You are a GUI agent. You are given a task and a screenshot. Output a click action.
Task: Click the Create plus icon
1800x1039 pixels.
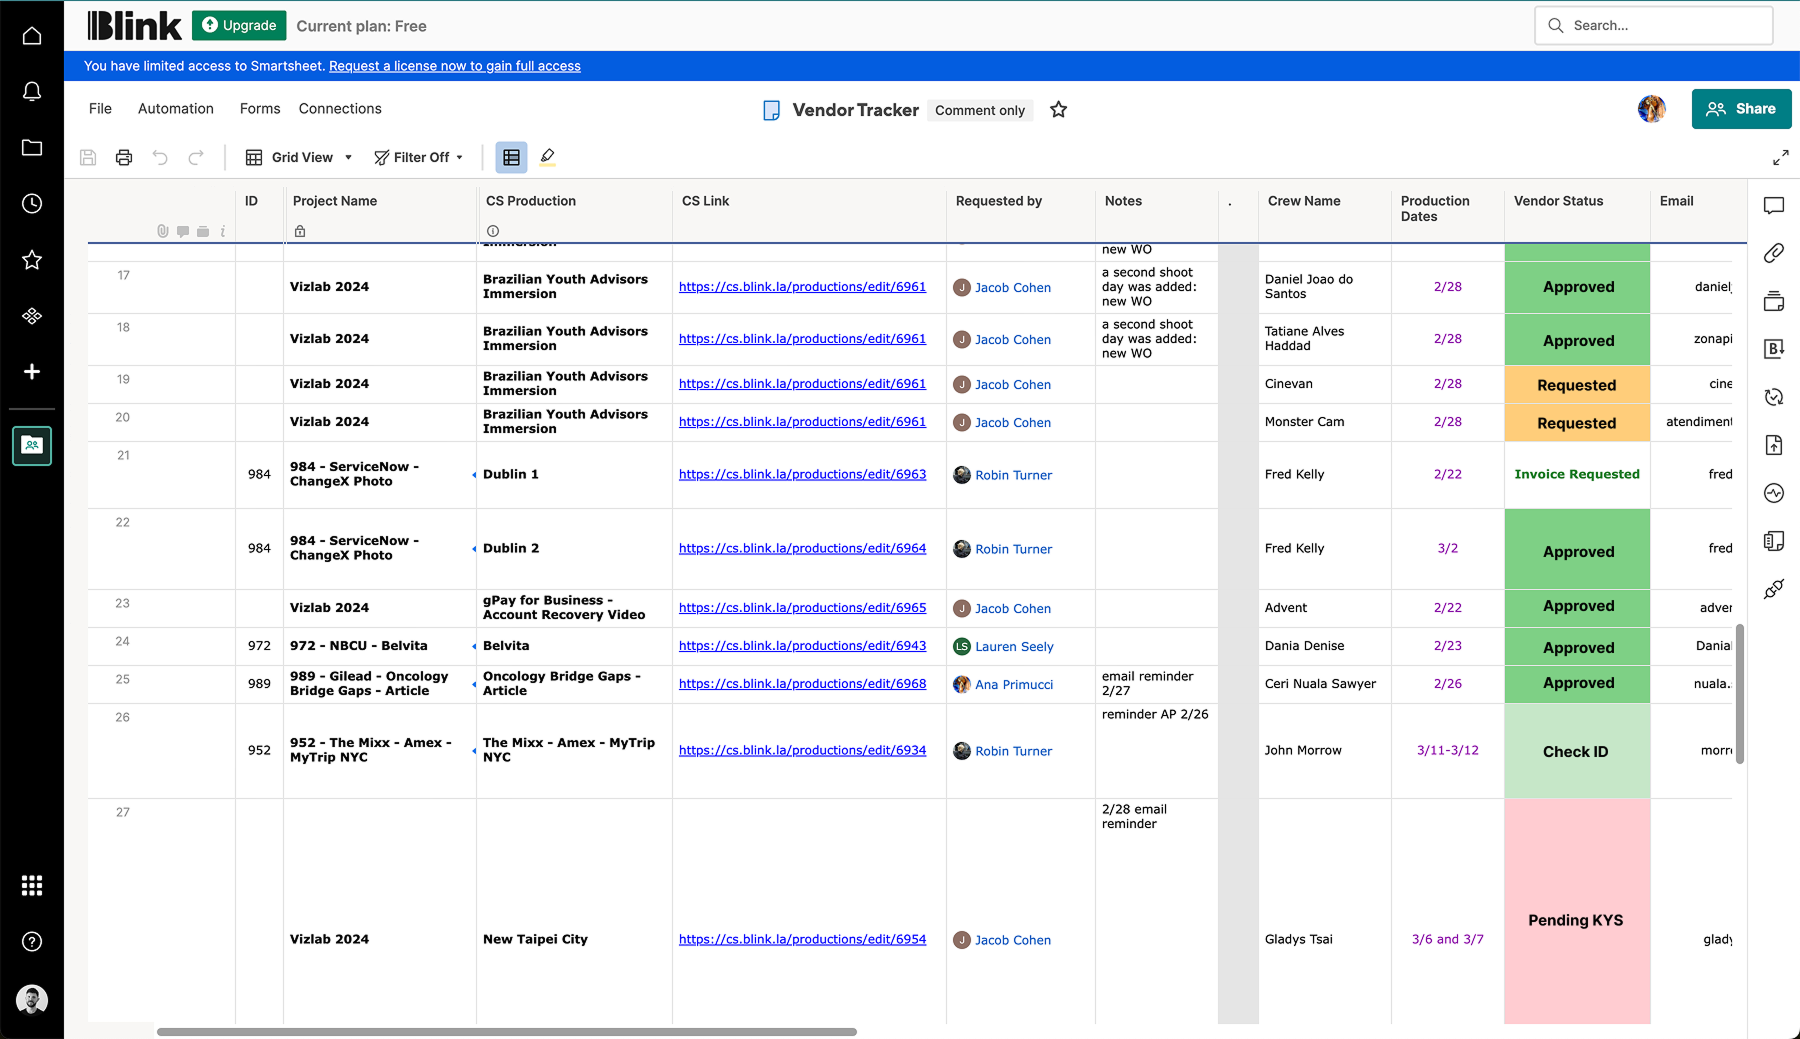[32, 372]
